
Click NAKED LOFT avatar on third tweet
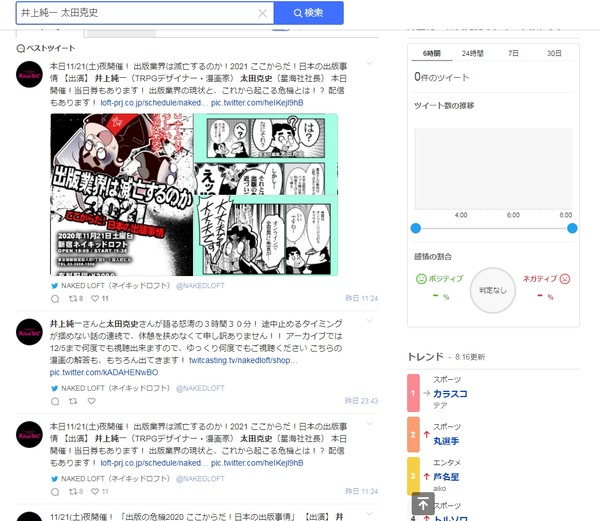pyautogui.click(x=29, y=435)
